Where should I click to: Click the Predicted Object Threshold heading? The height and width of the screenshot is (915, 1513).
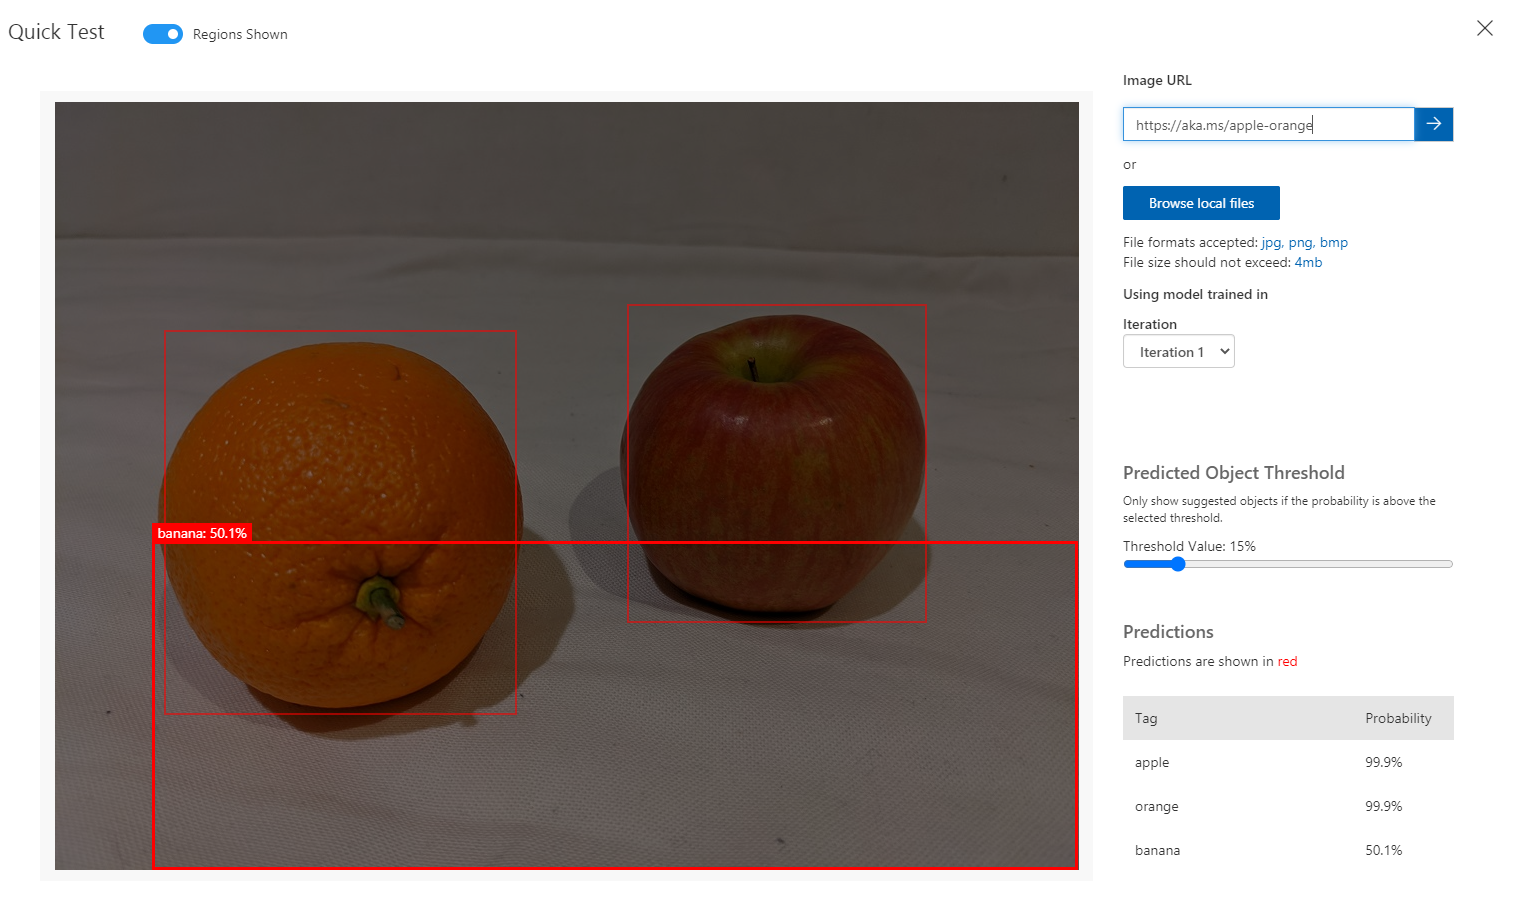click(x=1233, y=472)
